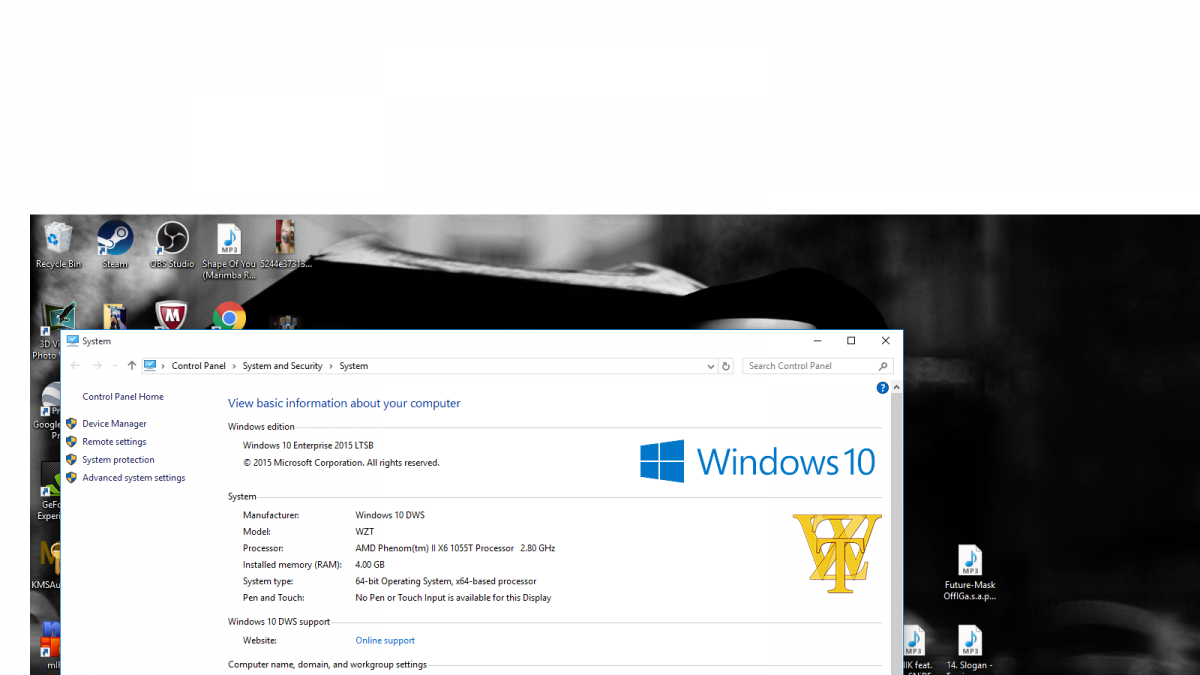Select the Steam desktop shortcut
The image size is (1200, 675).
115,245
